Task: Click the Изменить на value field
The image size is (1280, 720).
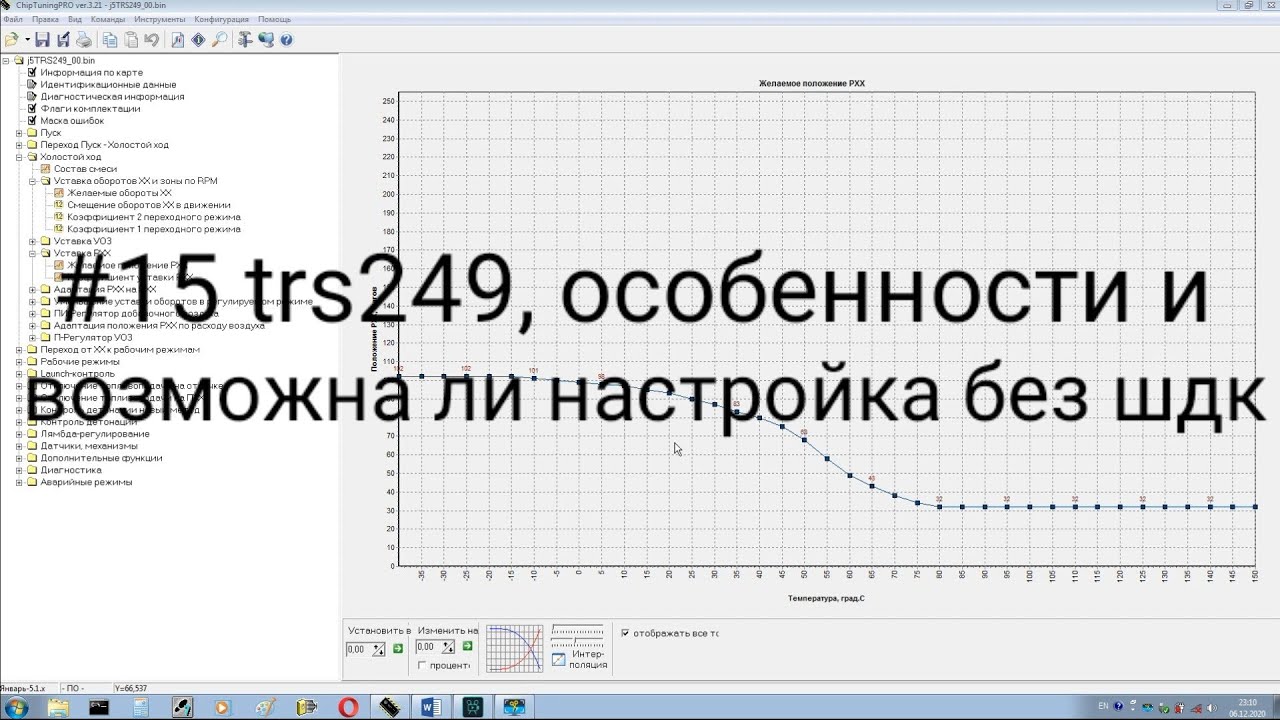Action: 428,647
